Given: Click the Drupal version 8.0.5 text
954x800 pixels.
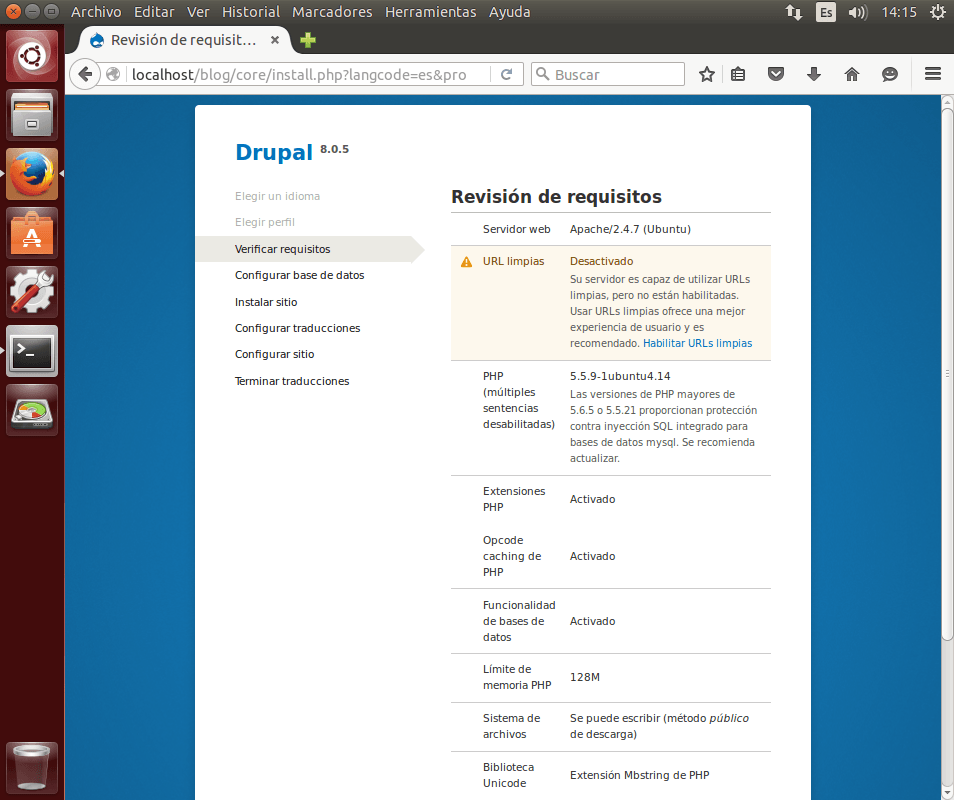Looking at the screenshot, I should pyautogui.click(x=335, y=149).
